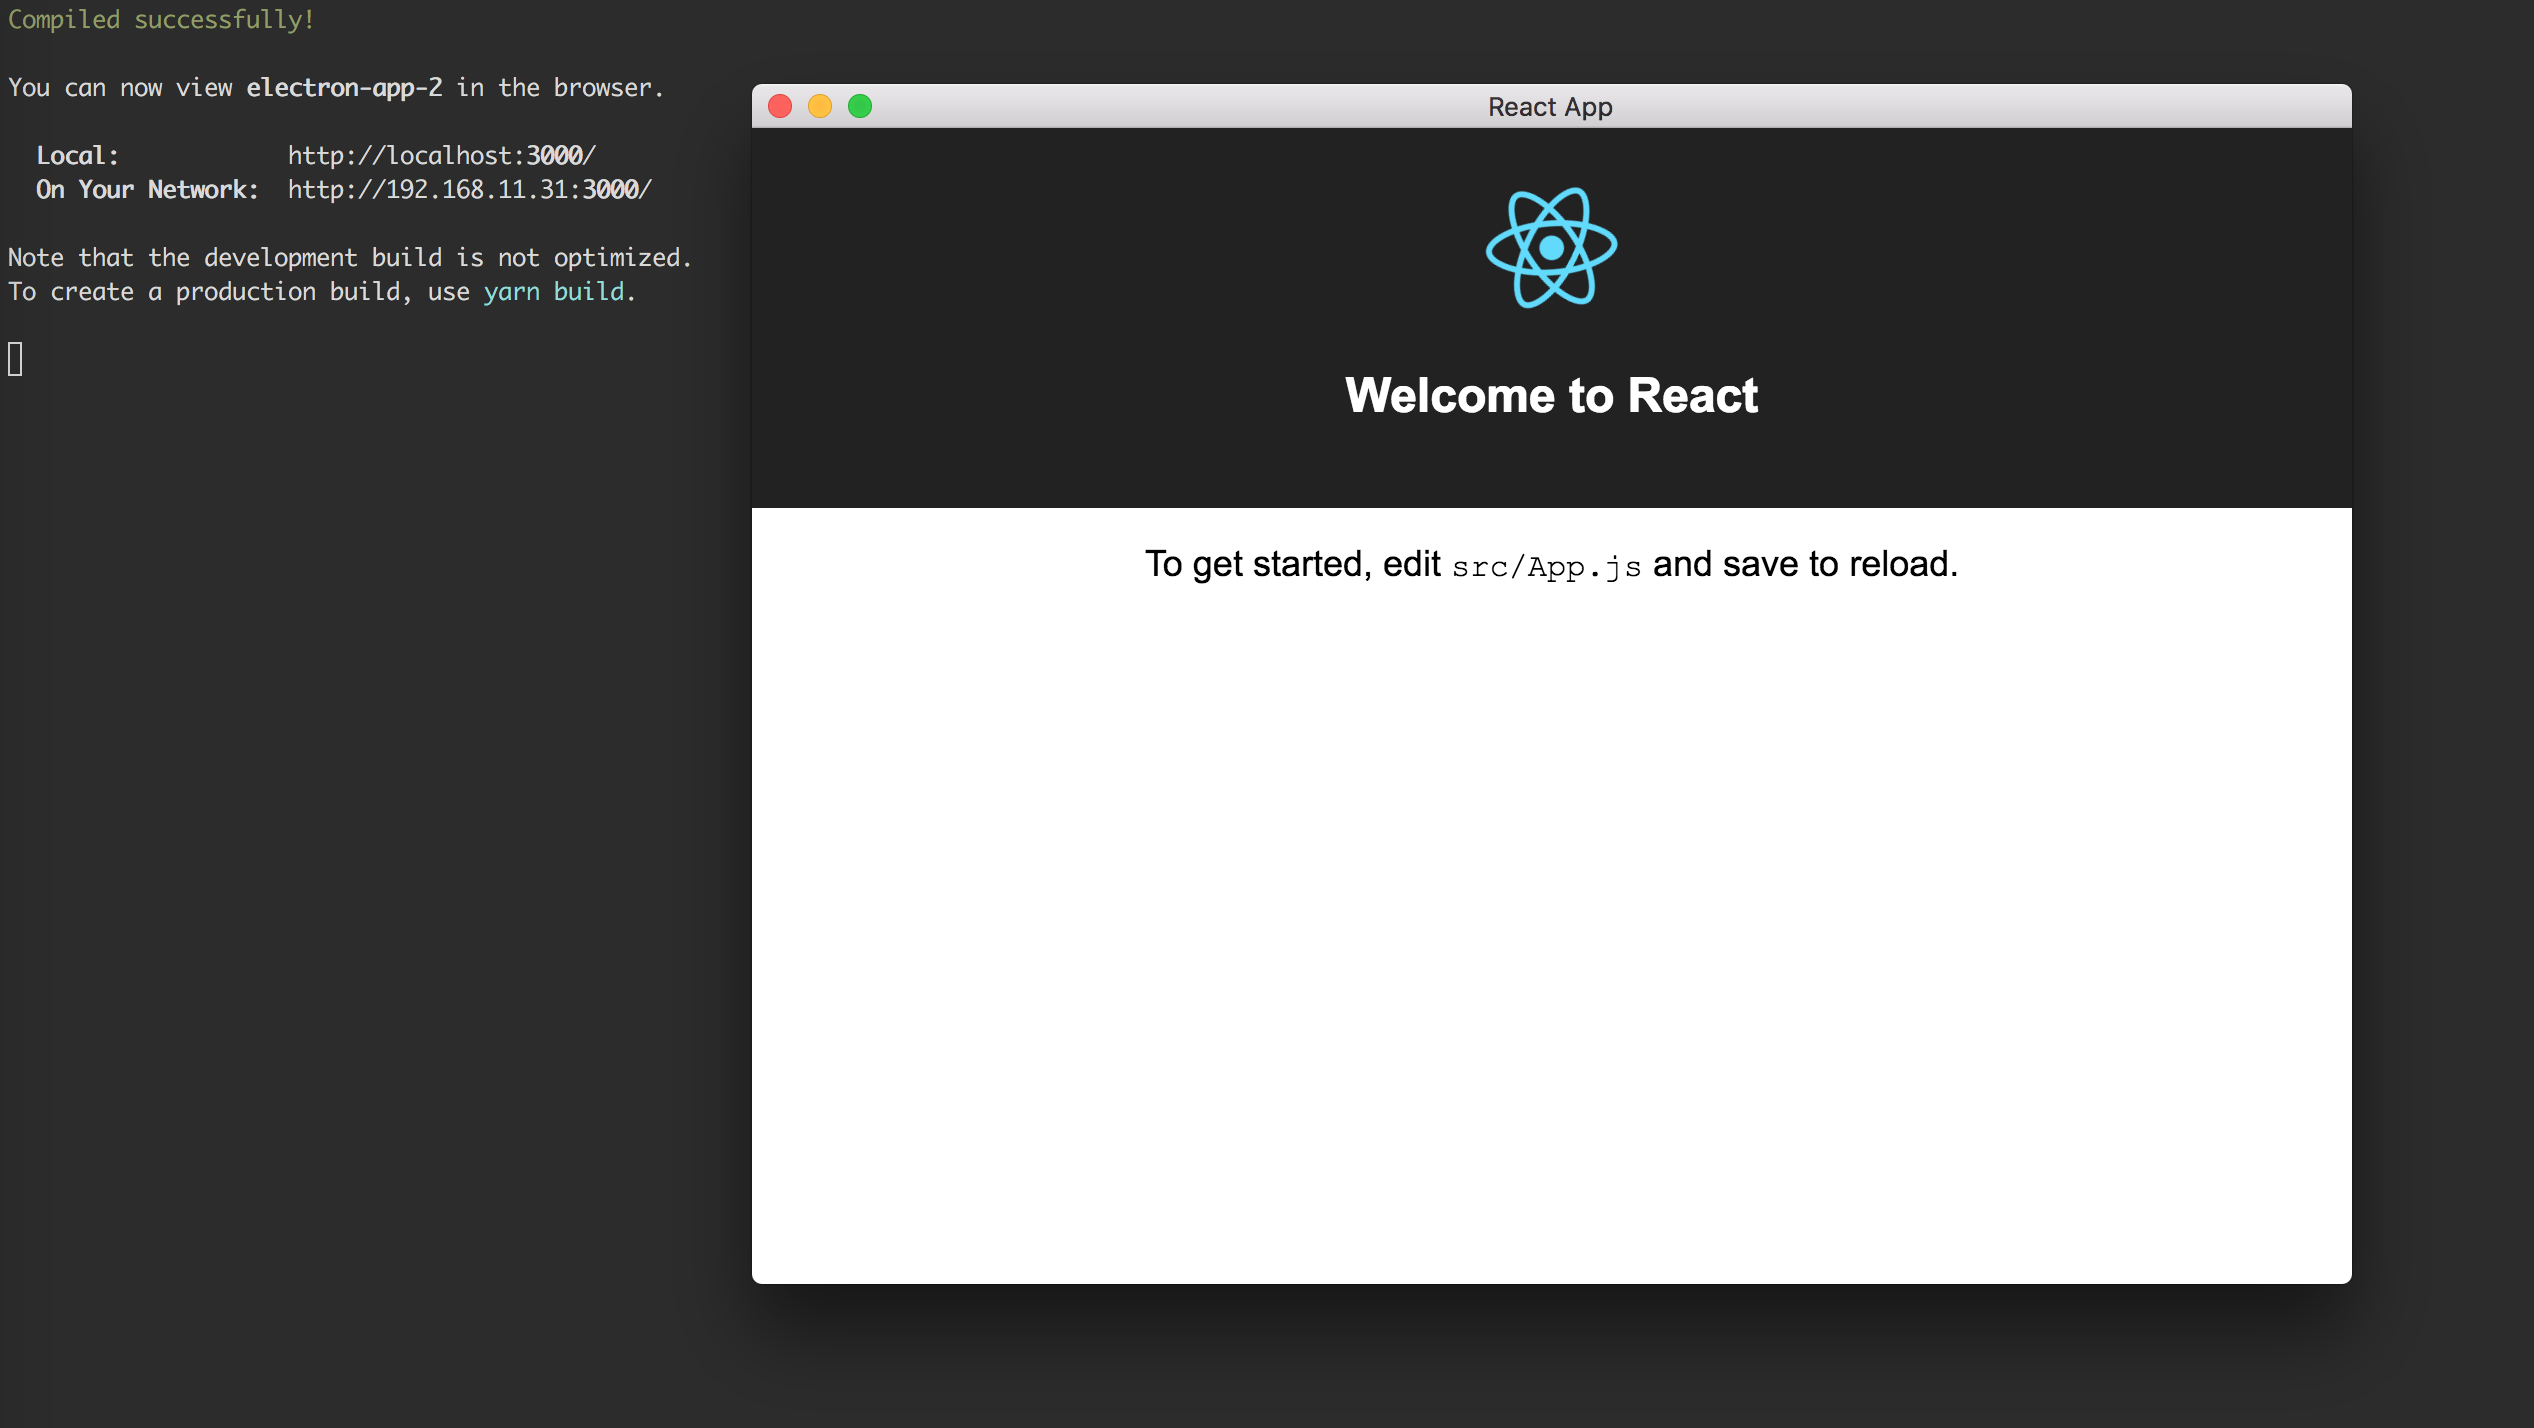Click the 'Note that the development build' line
Image resolution: width=2534 pixels, height=1428 pixels.
(x=350, y=258)
